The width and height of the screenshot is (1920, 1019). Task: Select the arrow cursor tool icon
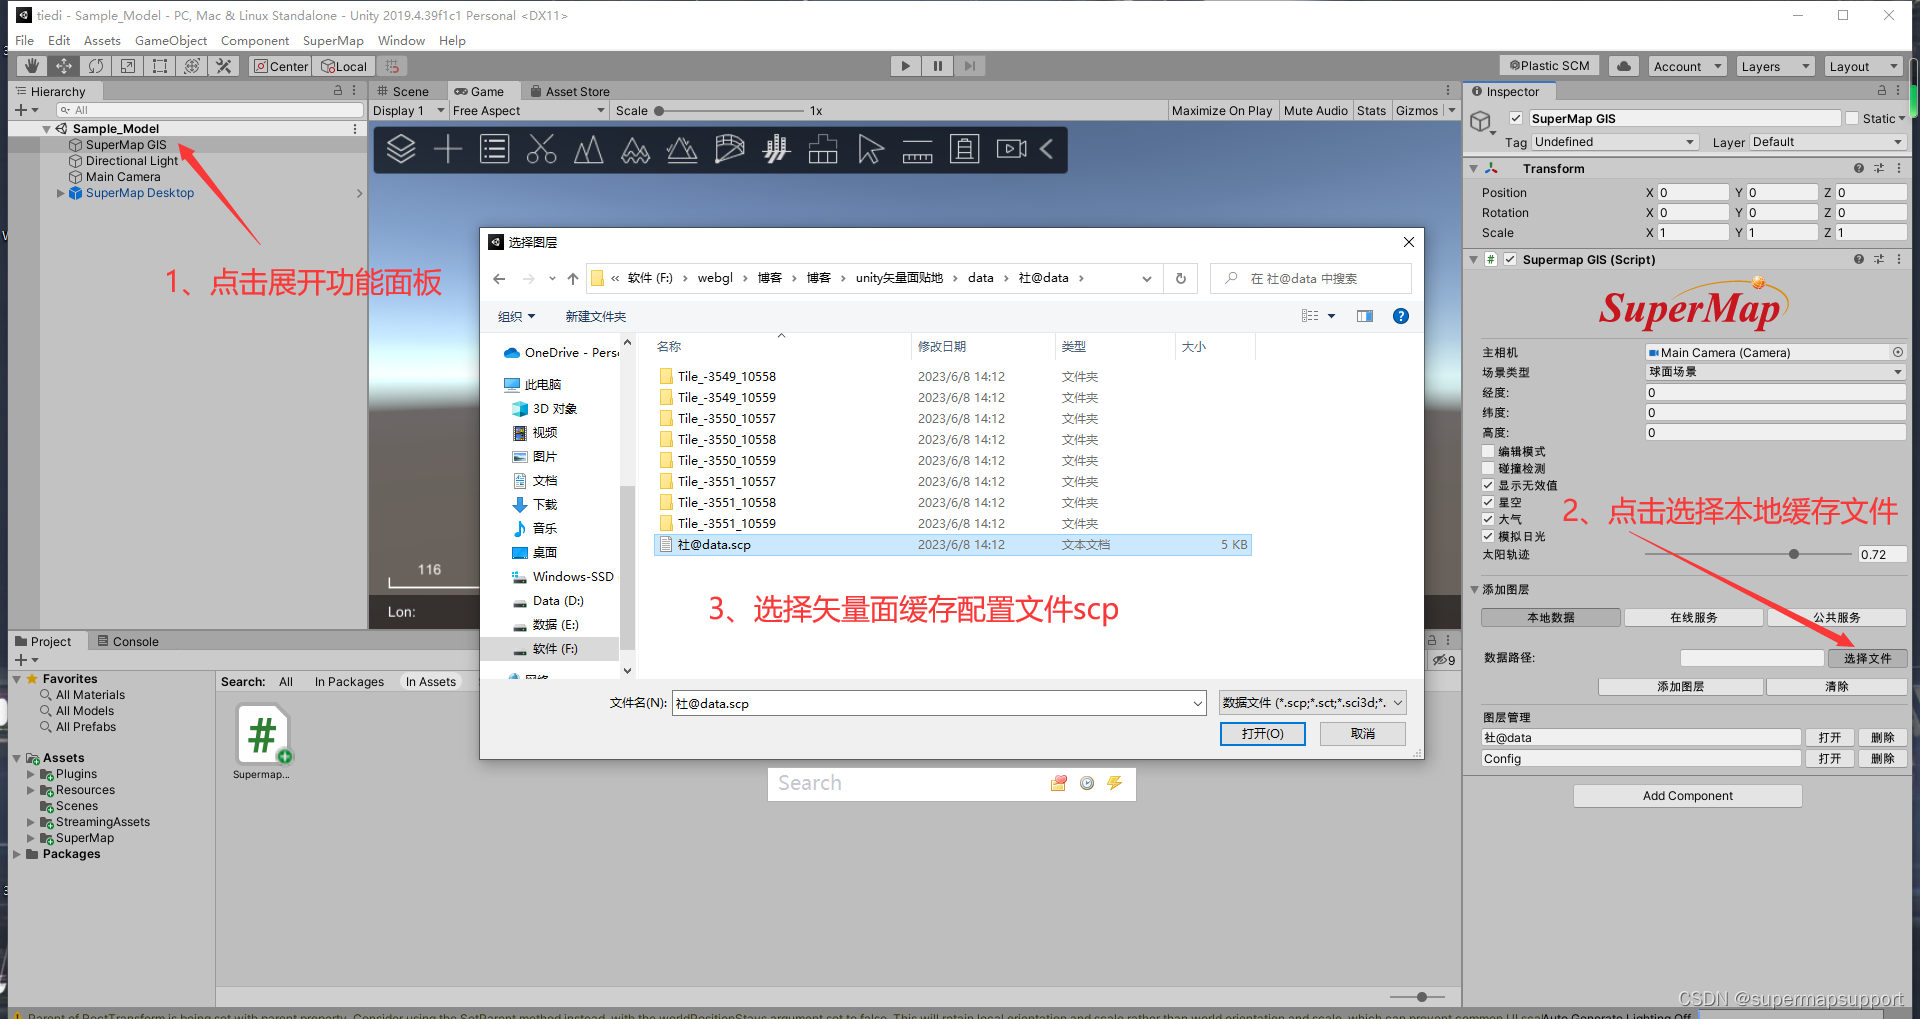(x=870, y=149)
